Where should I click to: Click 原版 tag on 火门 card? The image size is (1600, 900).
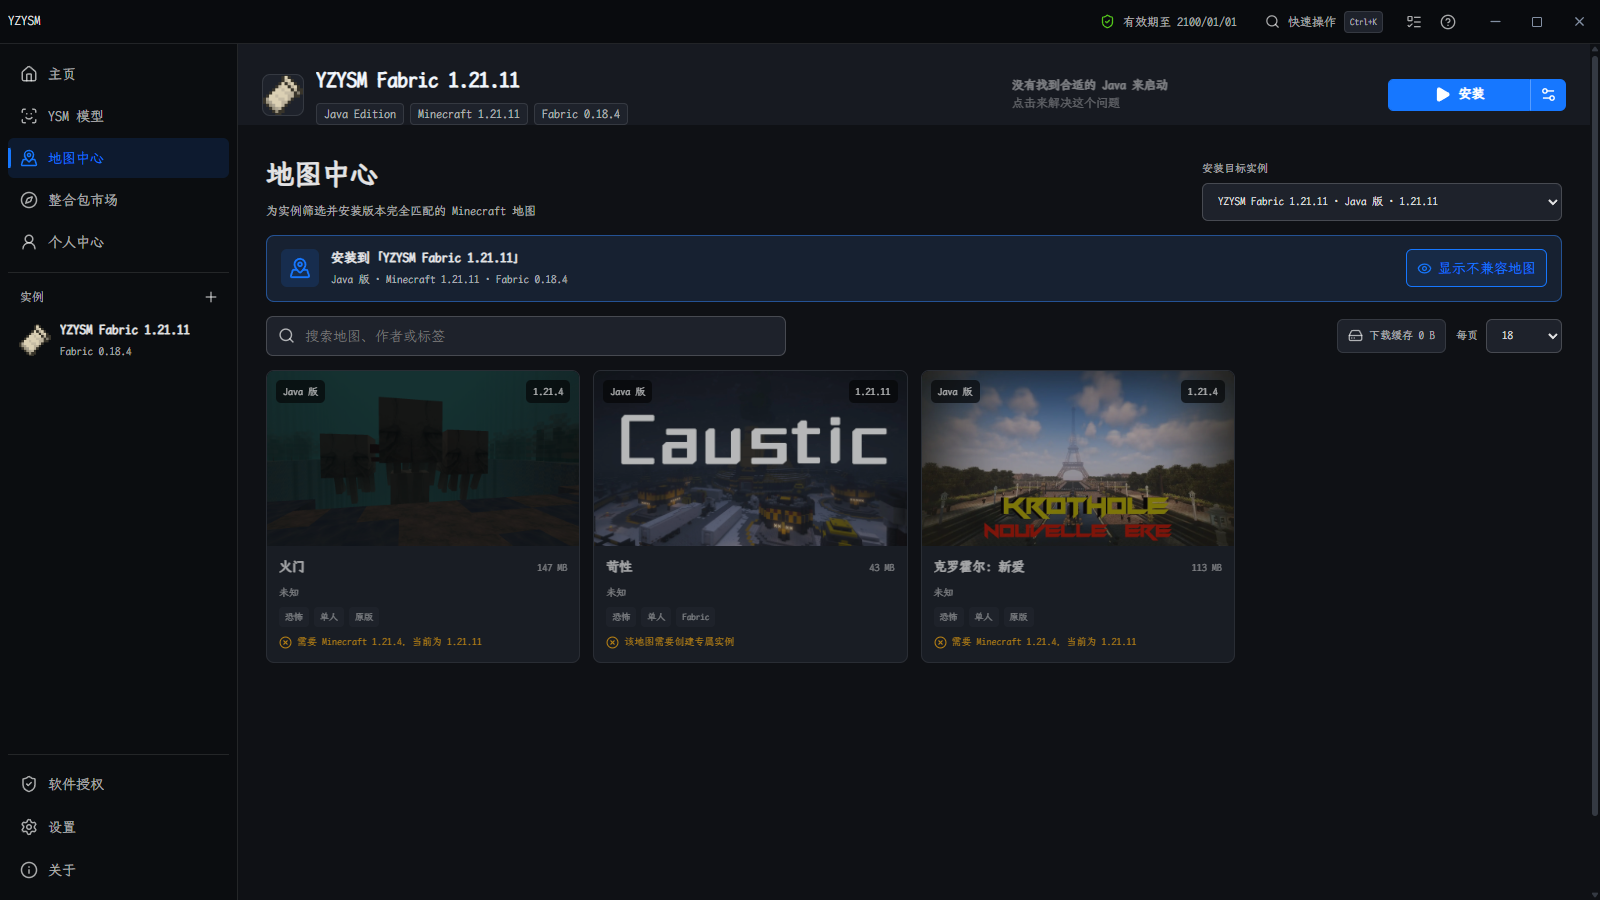(364, 617)
